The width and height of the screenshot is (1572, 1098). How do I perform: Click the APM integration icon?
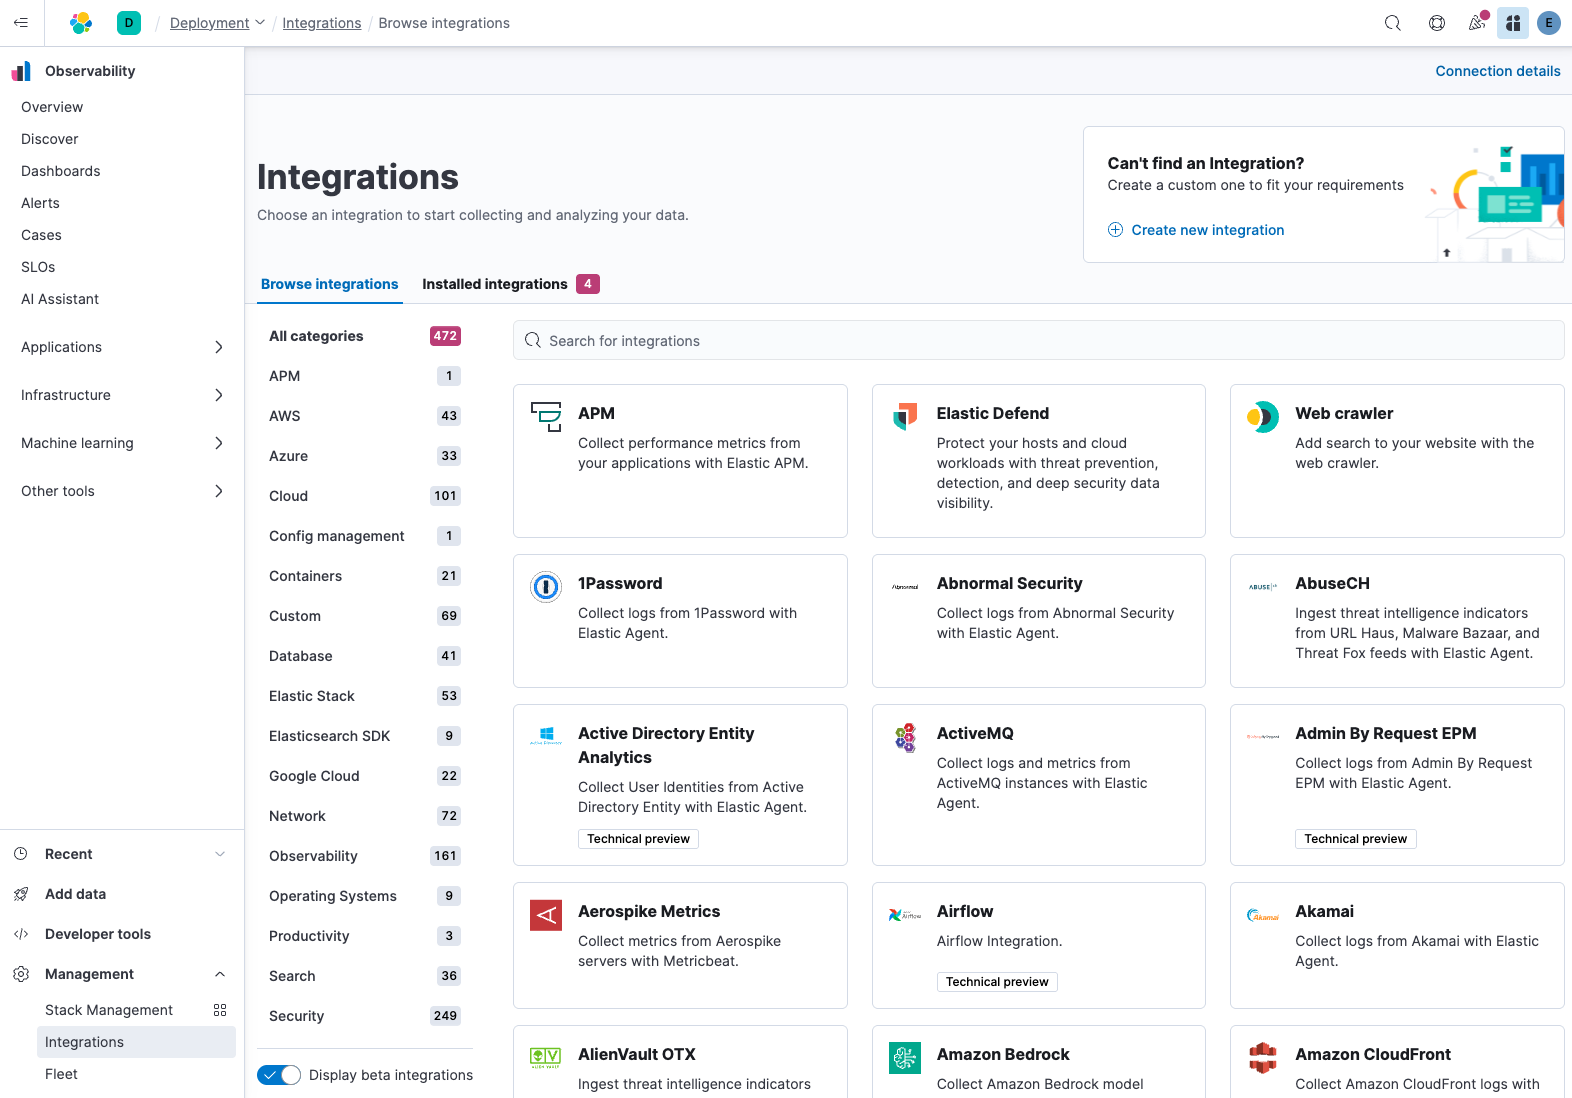click(x=546, y=417)
